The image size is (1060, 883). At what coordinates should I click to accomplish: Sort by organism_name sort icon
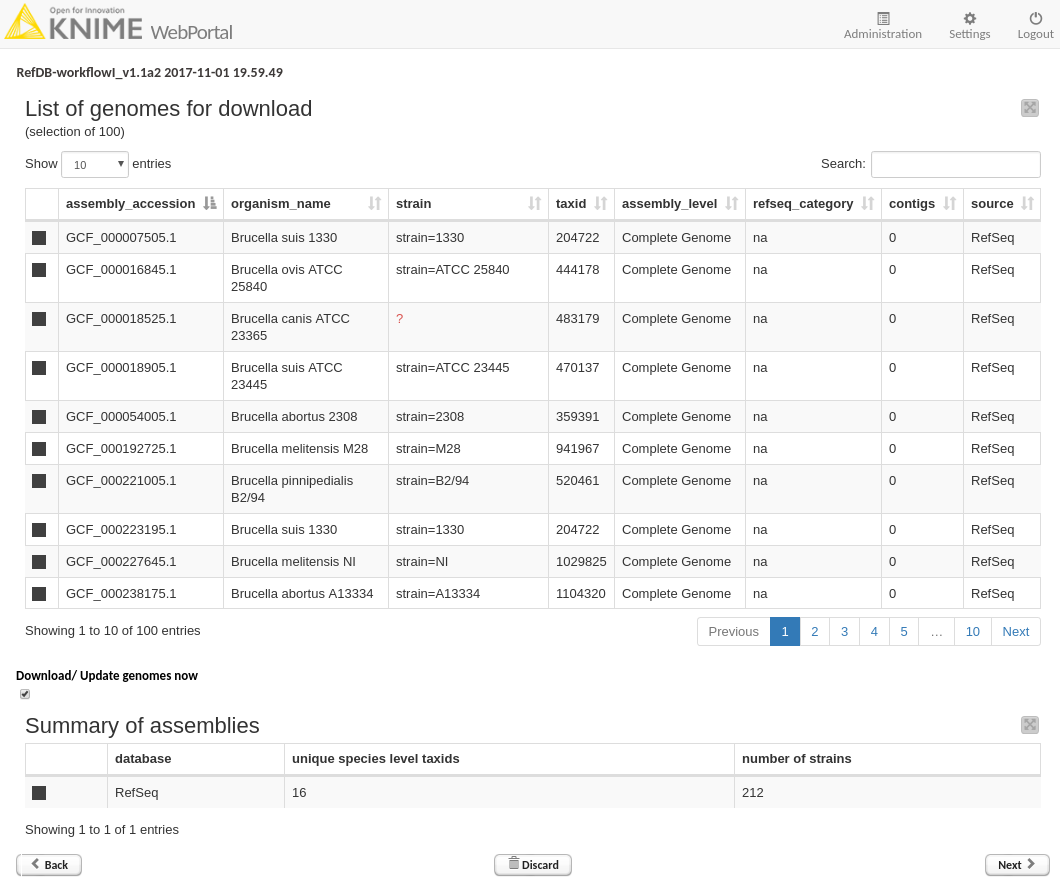point(375,204)
